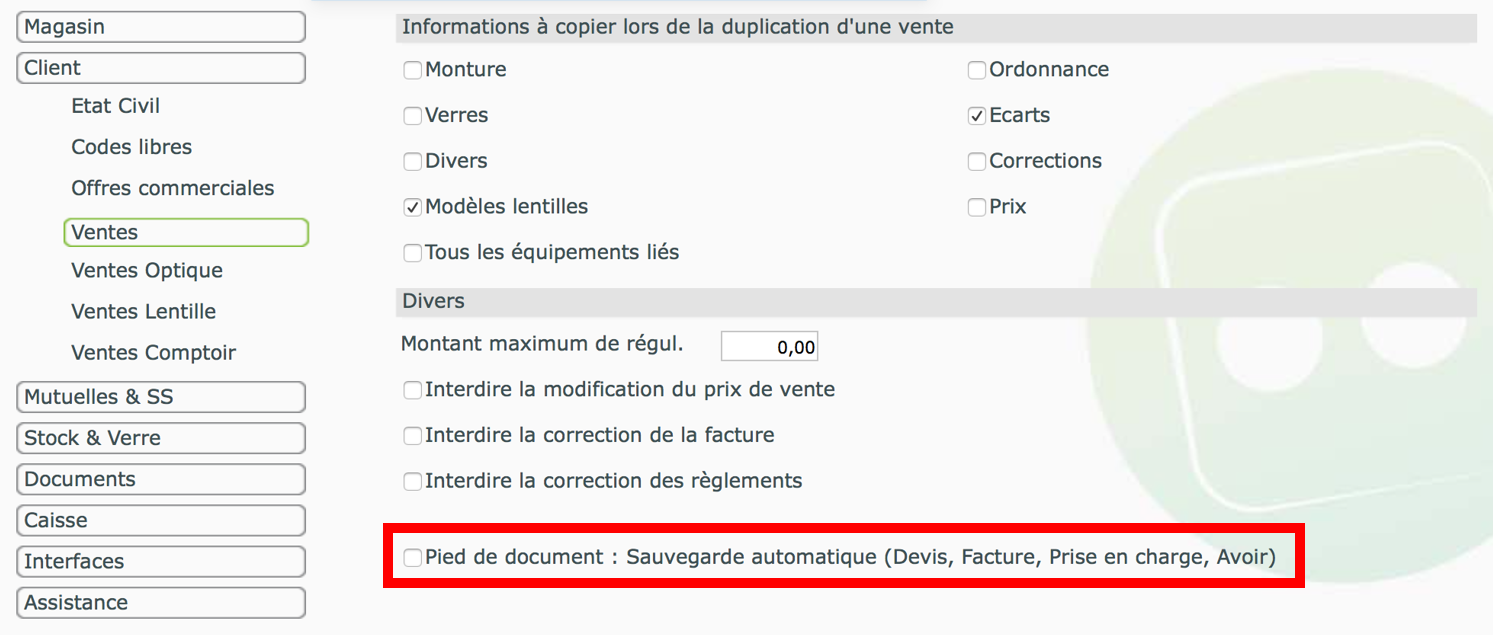Image resolution: width=1493 pixels, height=635 pixels.
Task: Tick the Divers duplication checkbox
Action: [413, 162]
